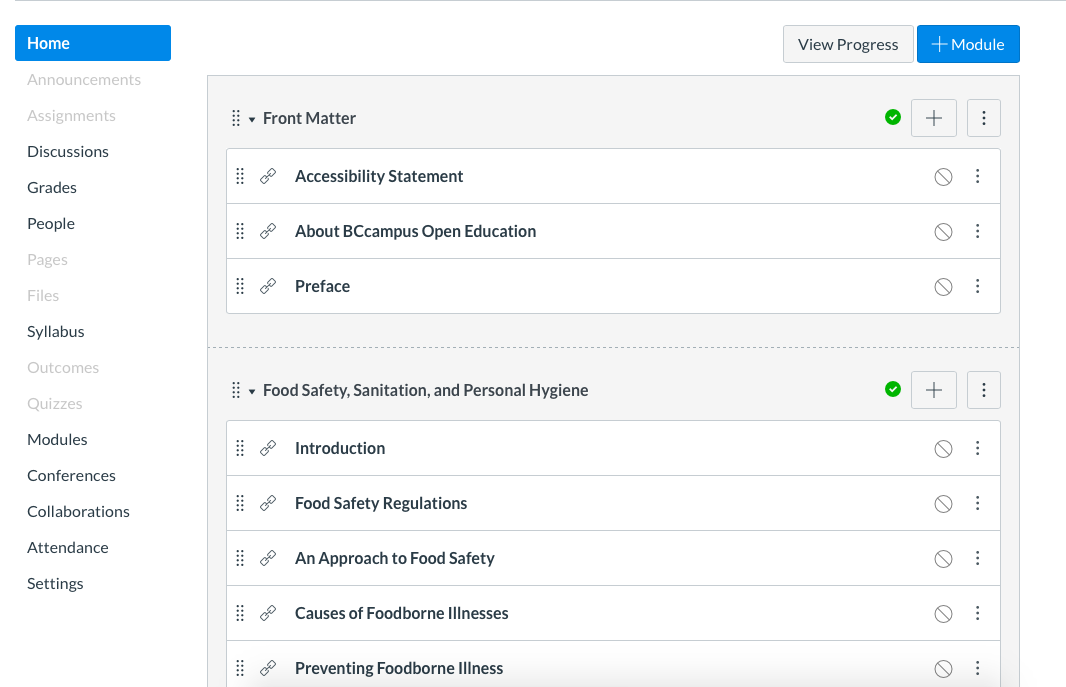Select Modules in the course navigation
Screen dimensions: 1066x687
tap(57, 439)
